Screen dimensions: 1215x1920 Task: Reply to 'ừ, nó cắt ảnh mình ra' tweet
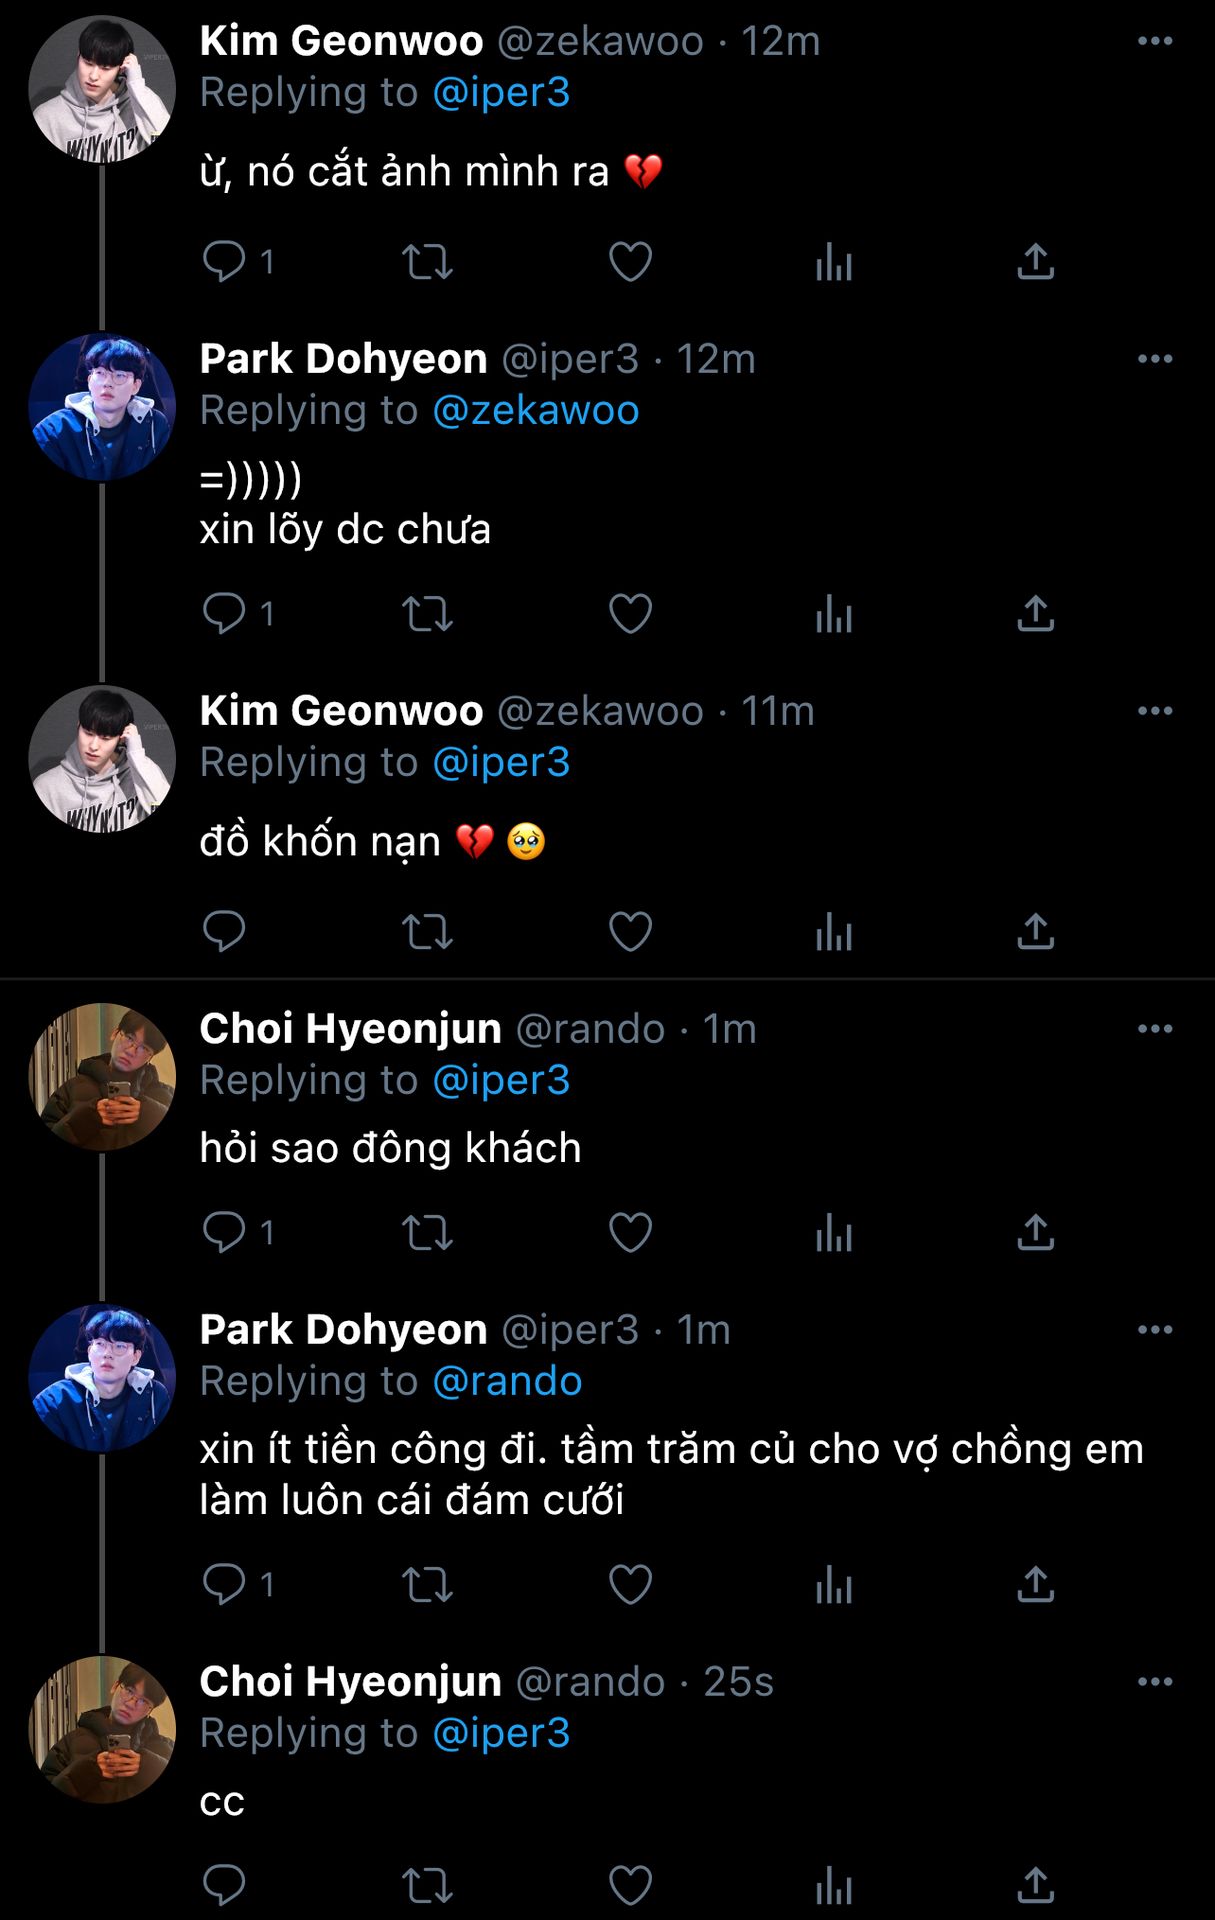tap(224, 262)
